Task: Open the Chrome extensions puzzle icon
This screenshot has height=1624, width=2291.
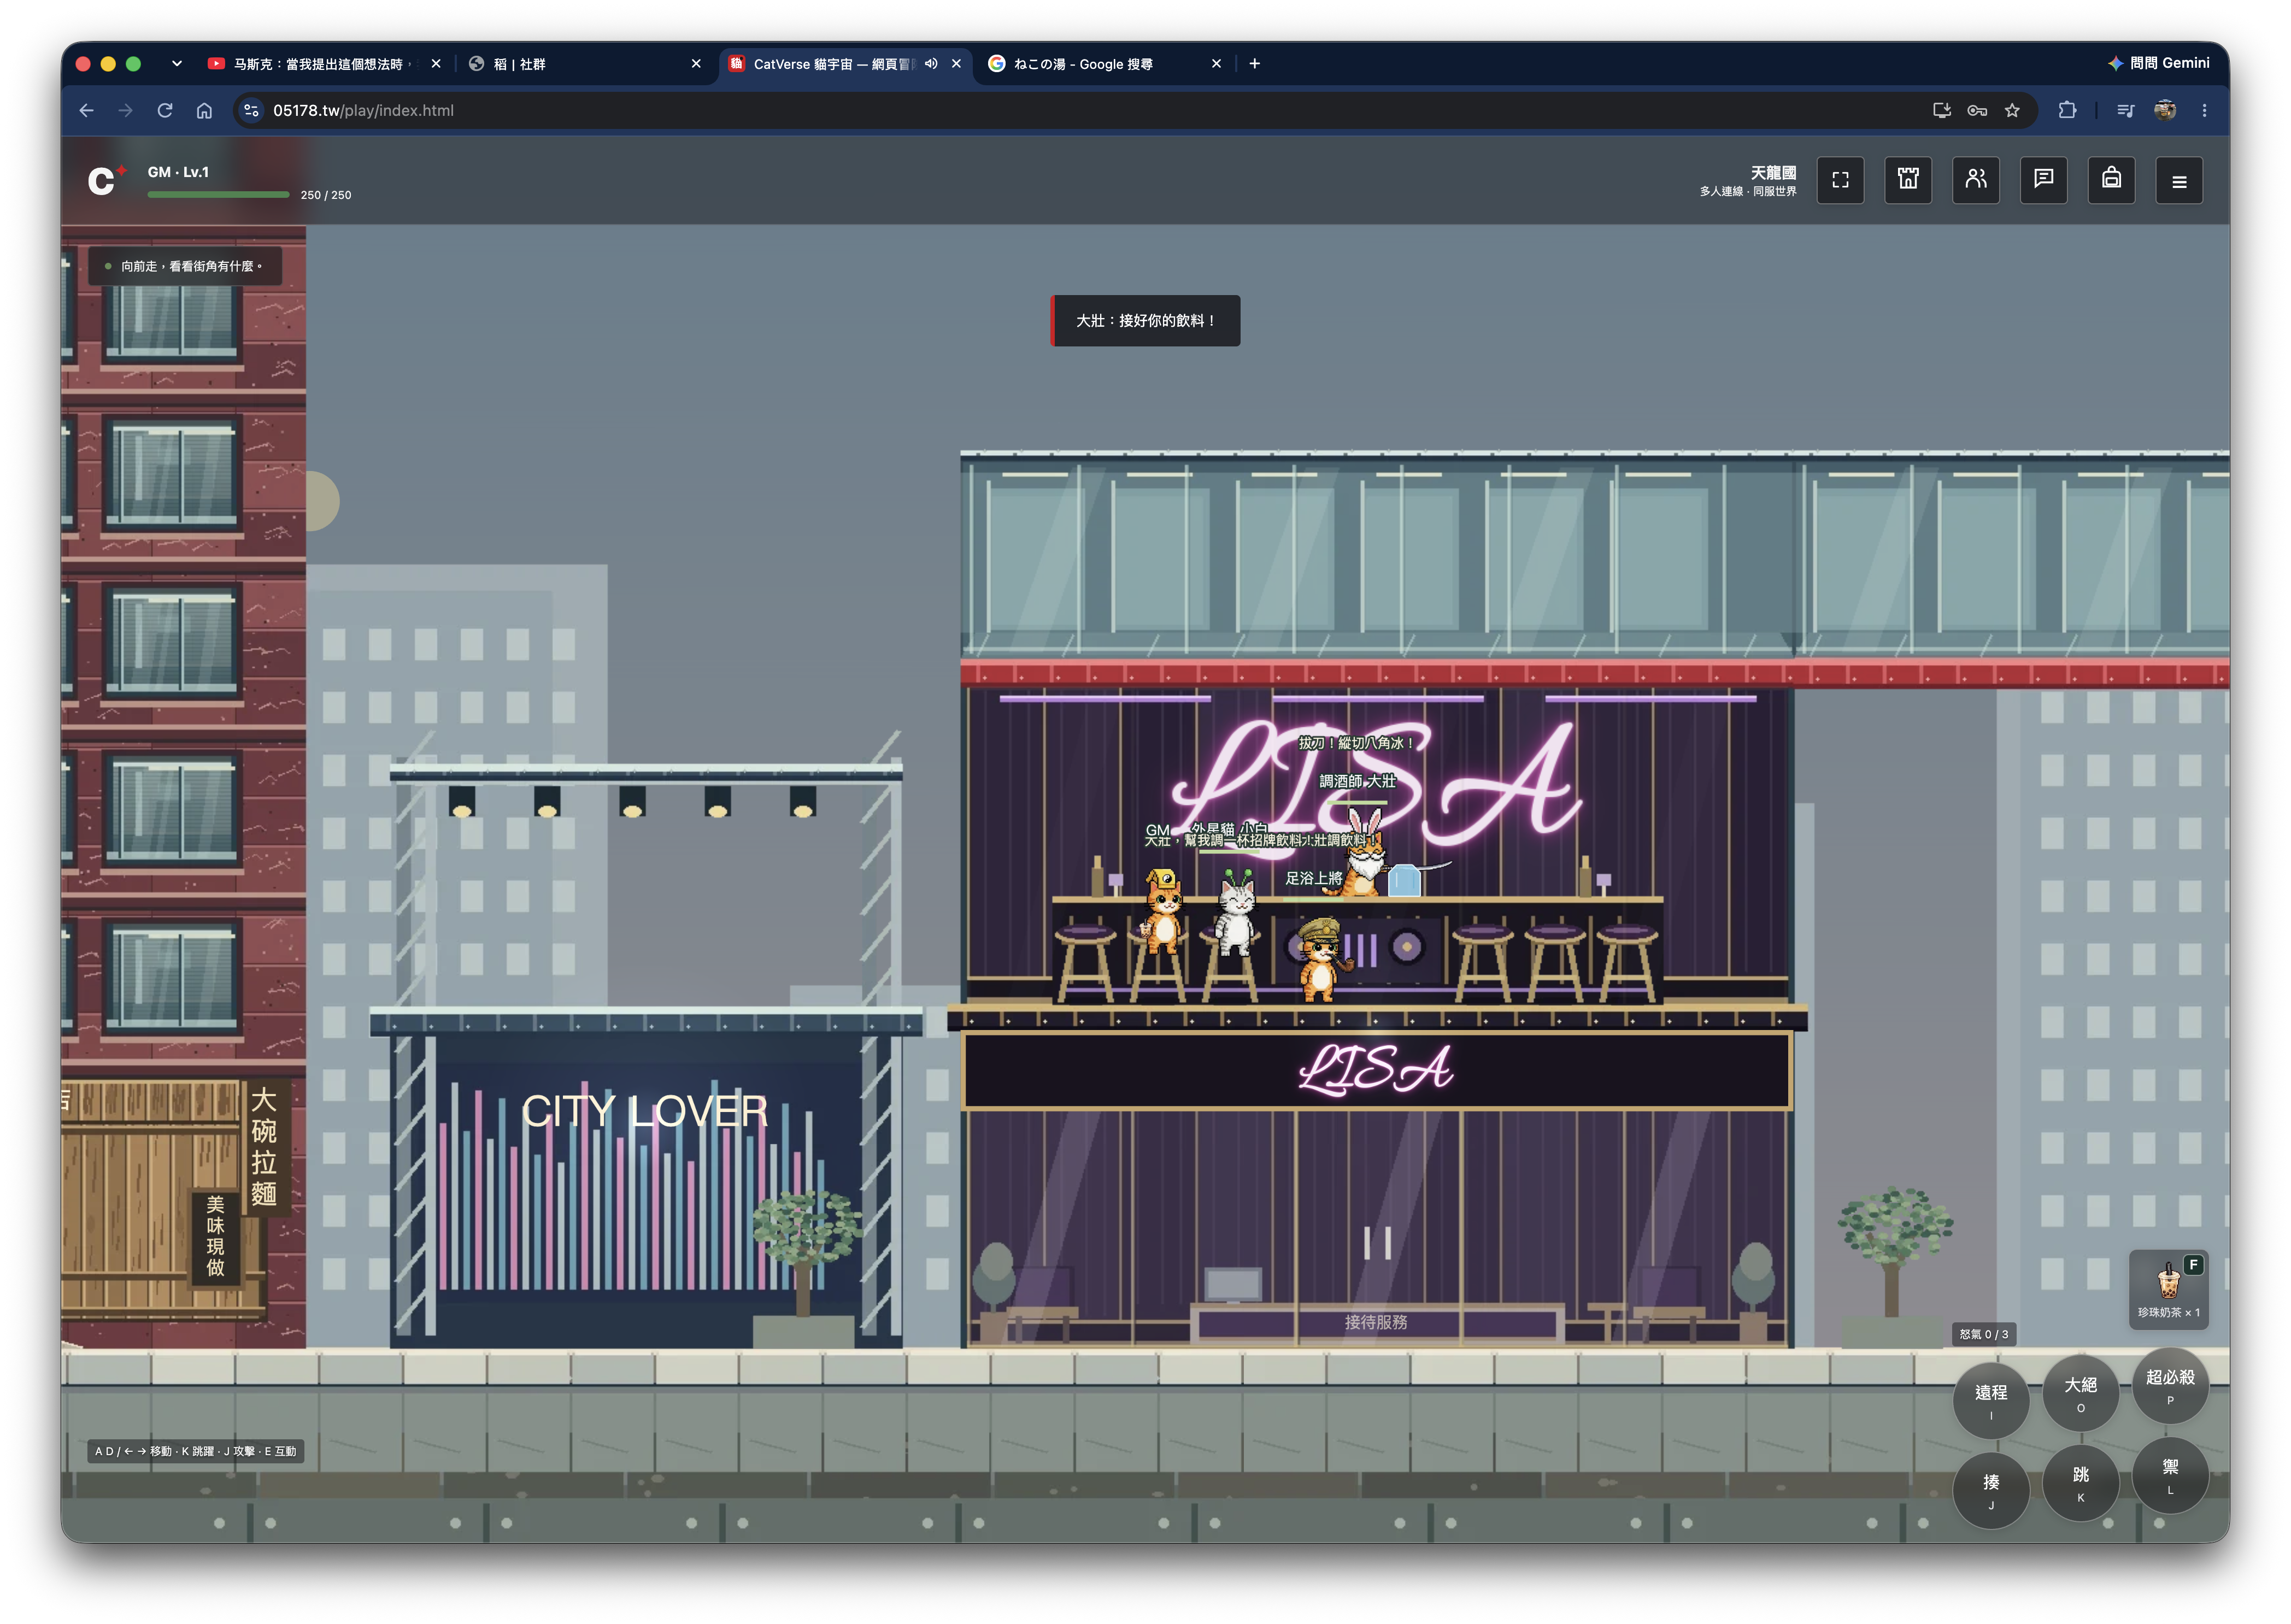Action: [x=2067, y=111]
